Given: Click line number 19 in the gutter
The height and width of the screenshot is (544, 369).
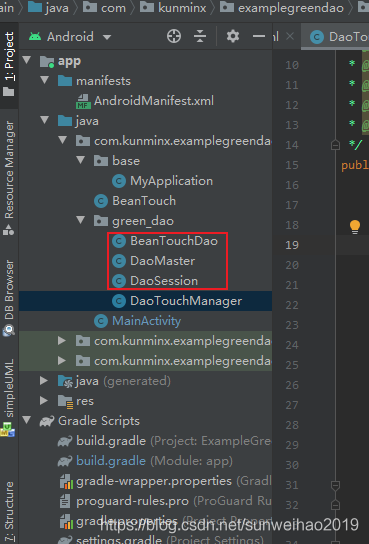Looking at the screenshot, I should point(292,245).
